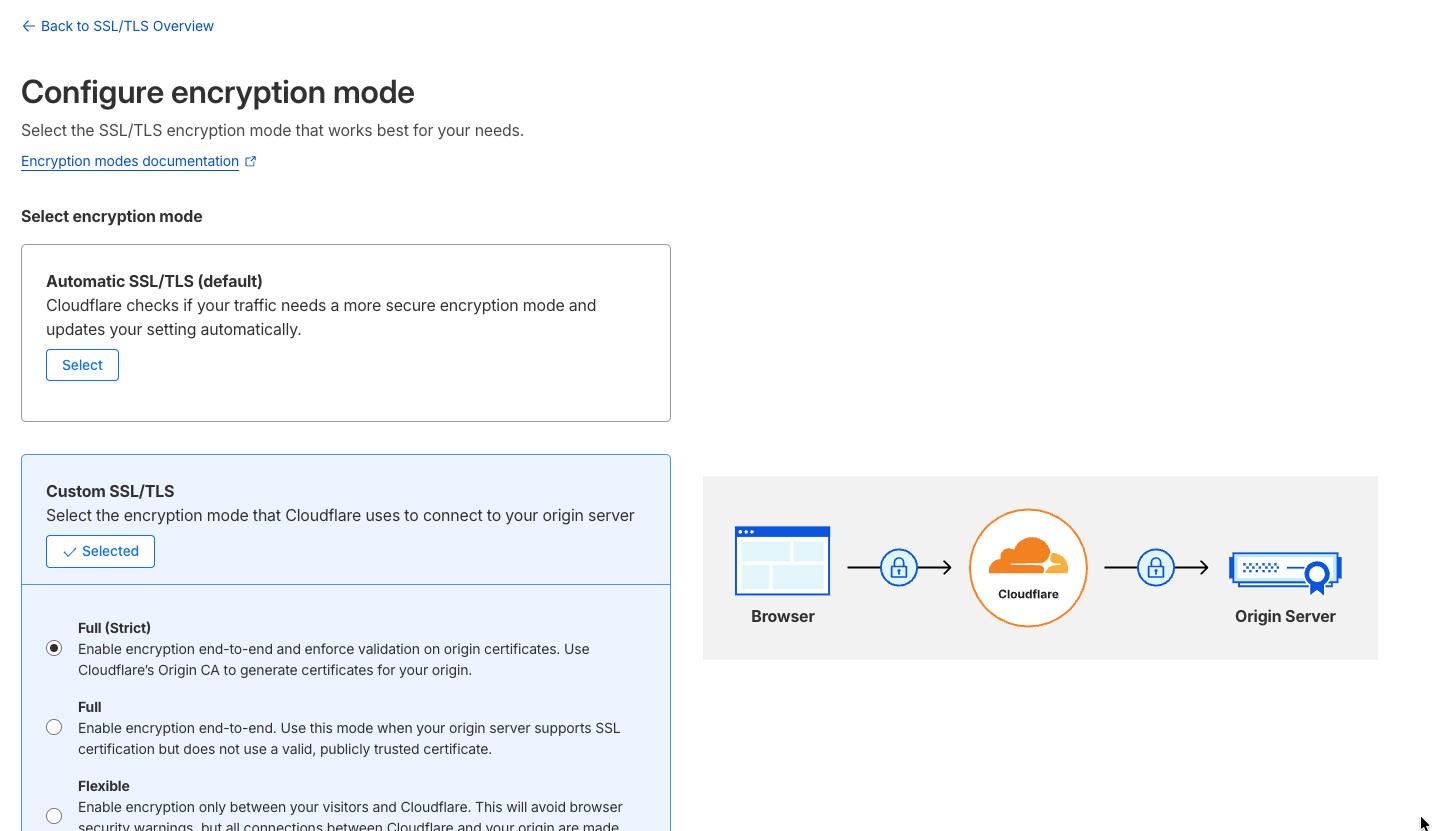Click the lock icon between Browser and Cloudflare

click(x=898, y=567)
